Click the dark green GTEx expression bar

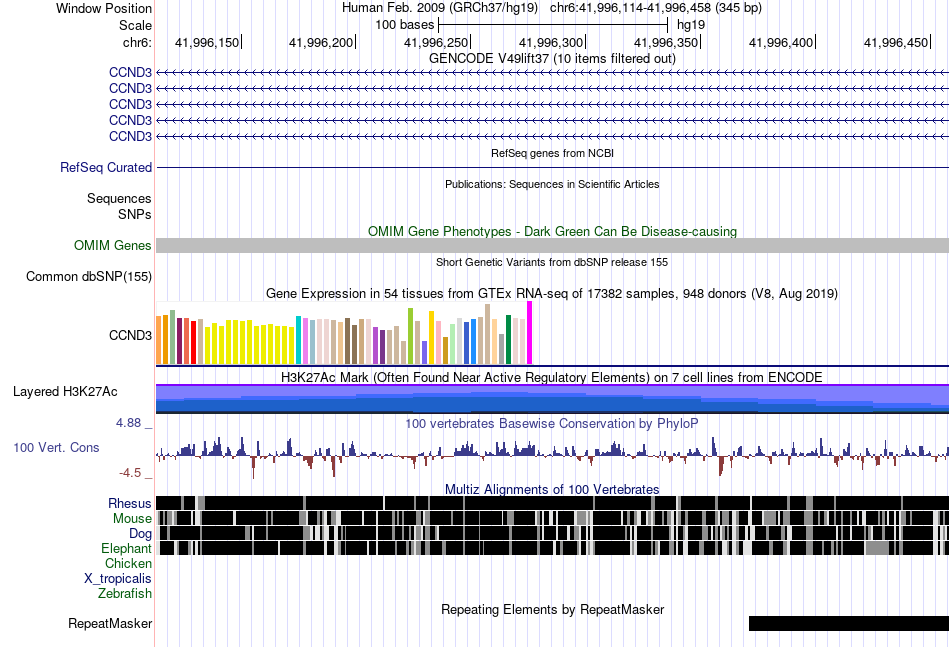click(508, 340)
